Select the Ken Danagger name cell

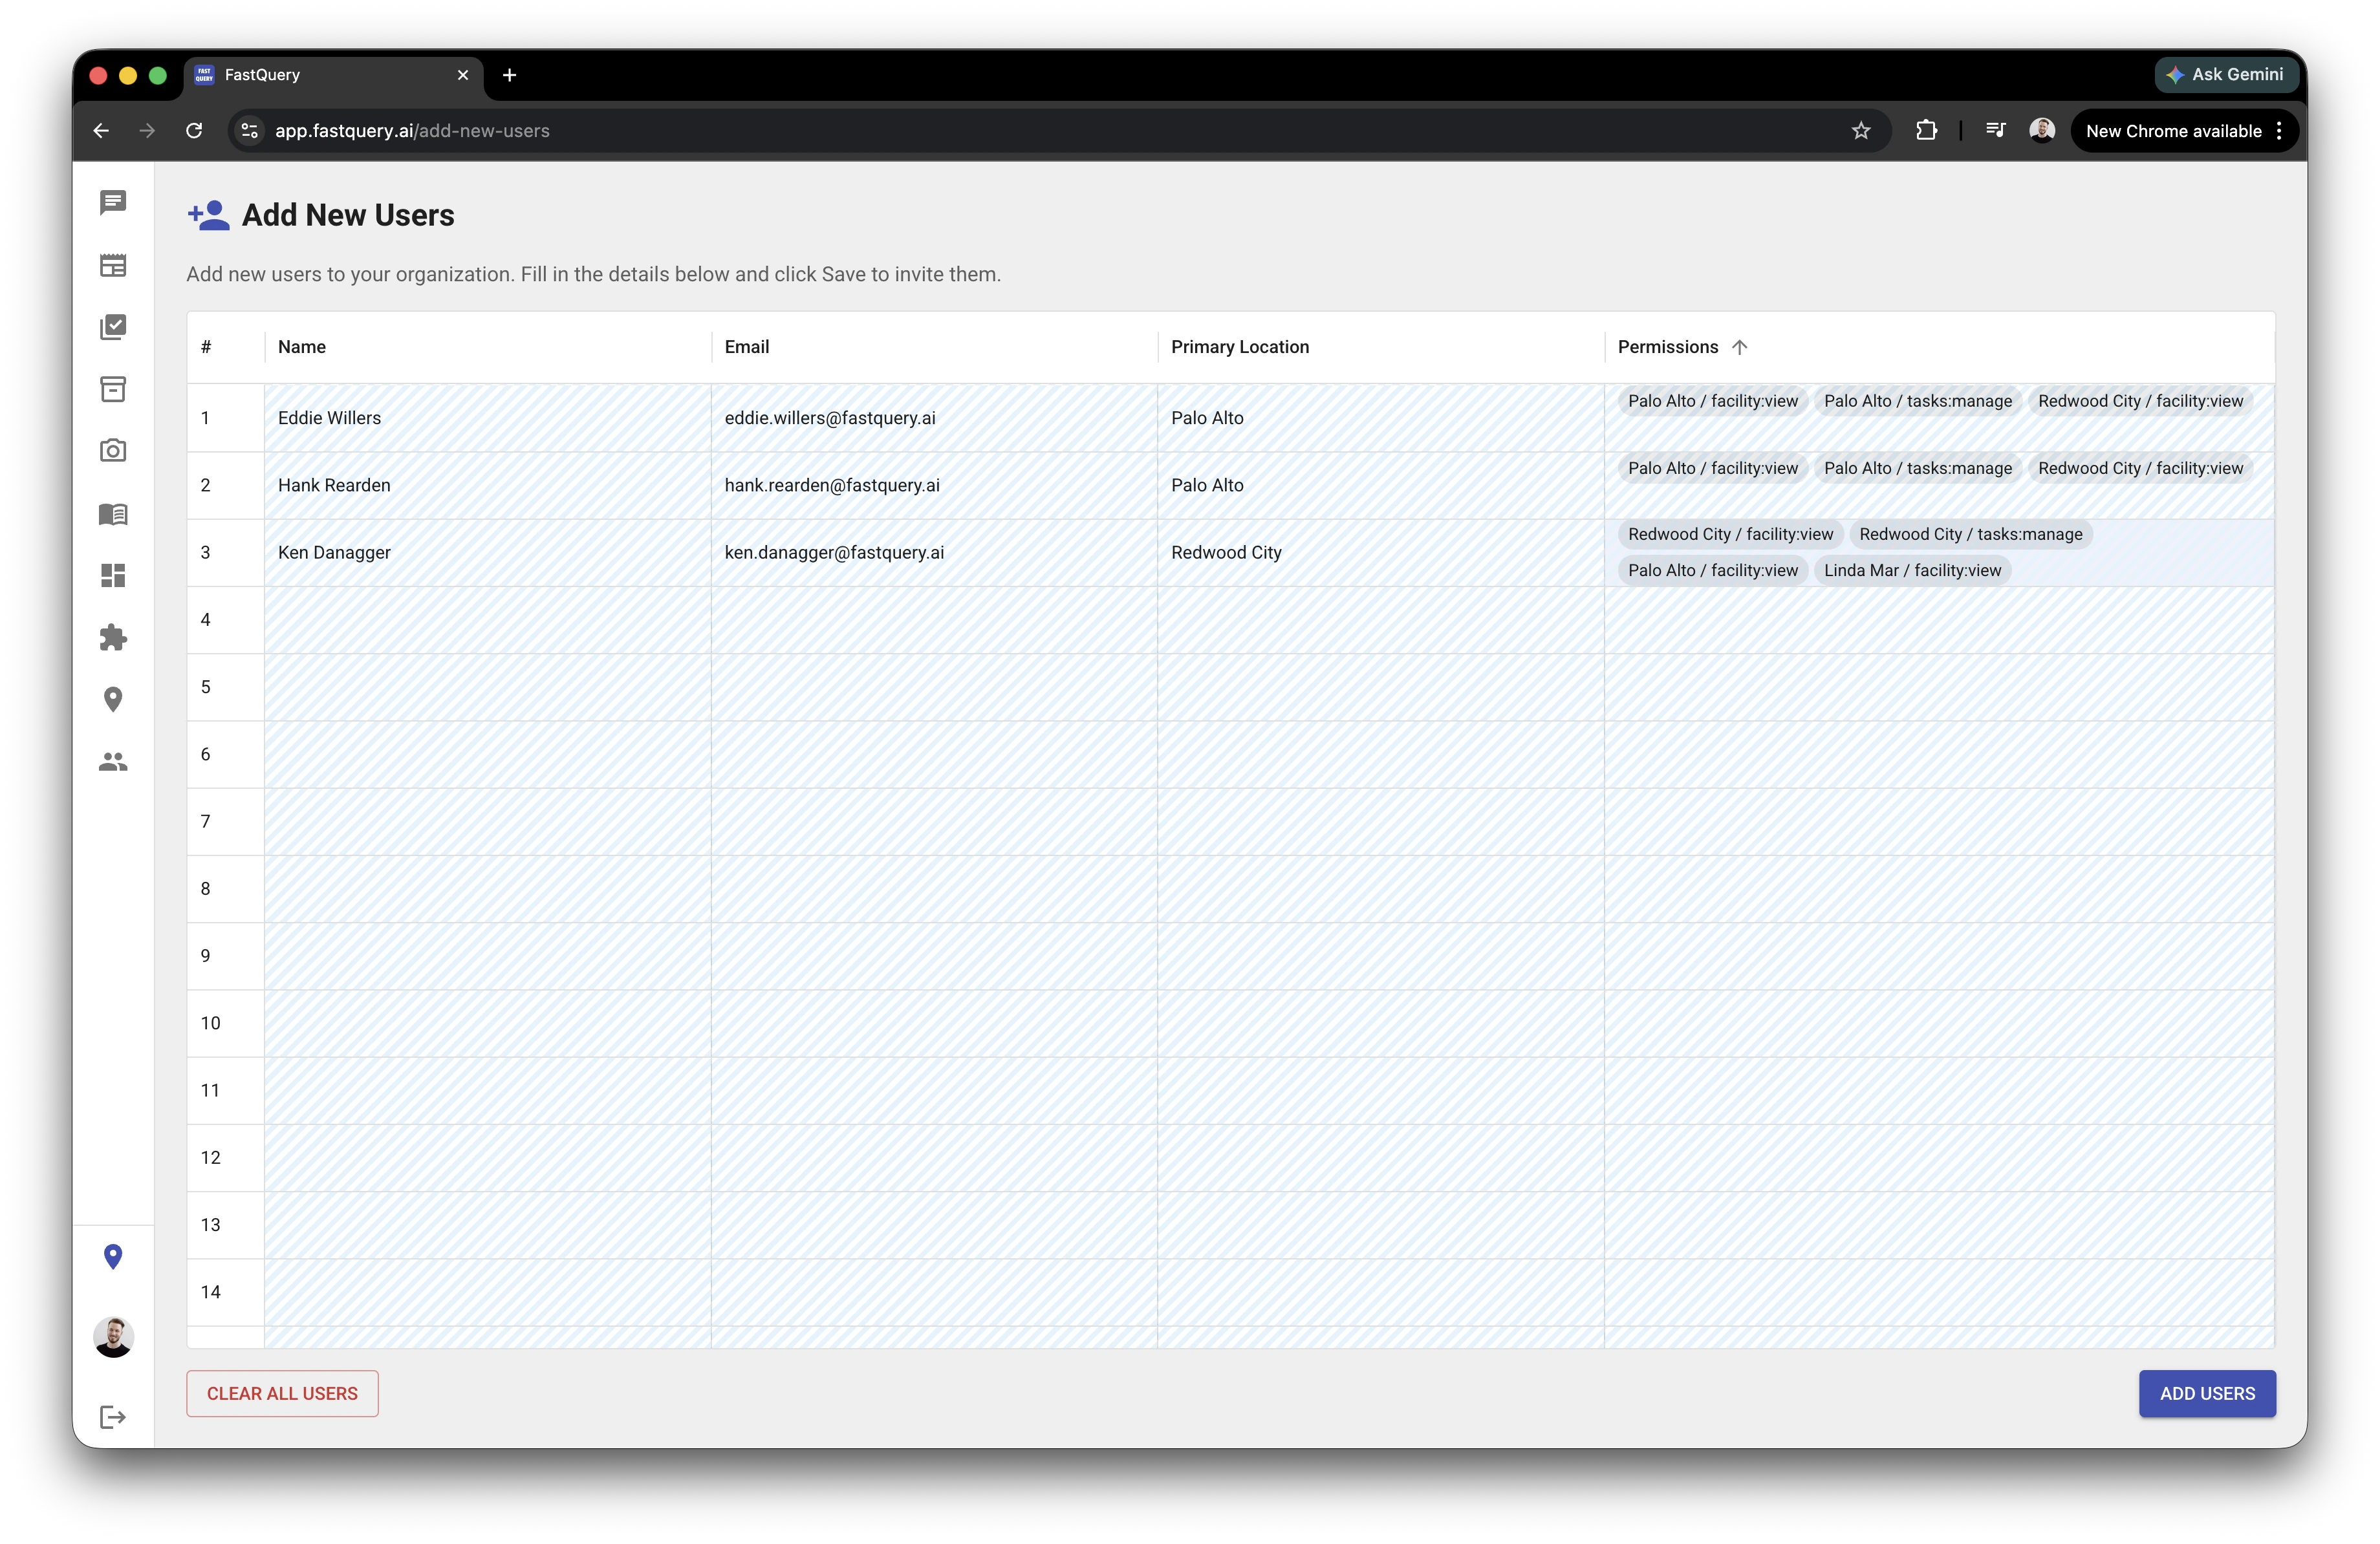pyautogui.click(x=488, y=552)
